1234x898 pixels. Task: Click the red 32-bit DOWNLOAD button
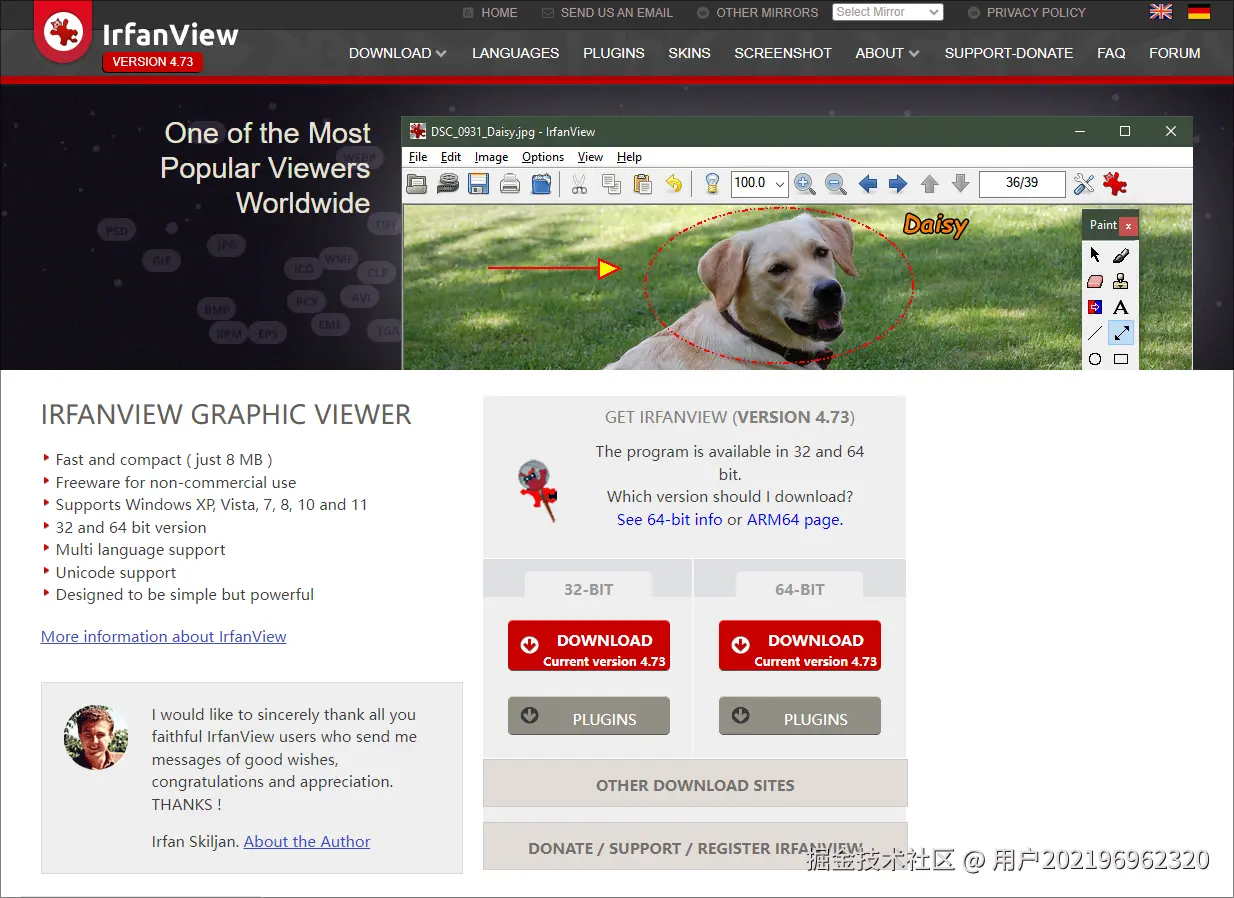tap(589, 646)
